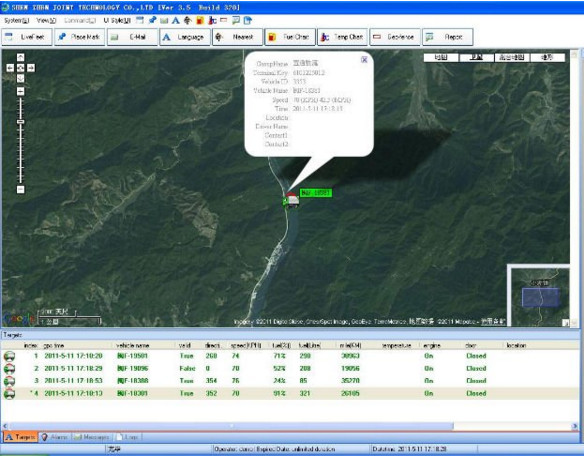Click the LiveFleet toolbar button

click(x=27, y=37)
